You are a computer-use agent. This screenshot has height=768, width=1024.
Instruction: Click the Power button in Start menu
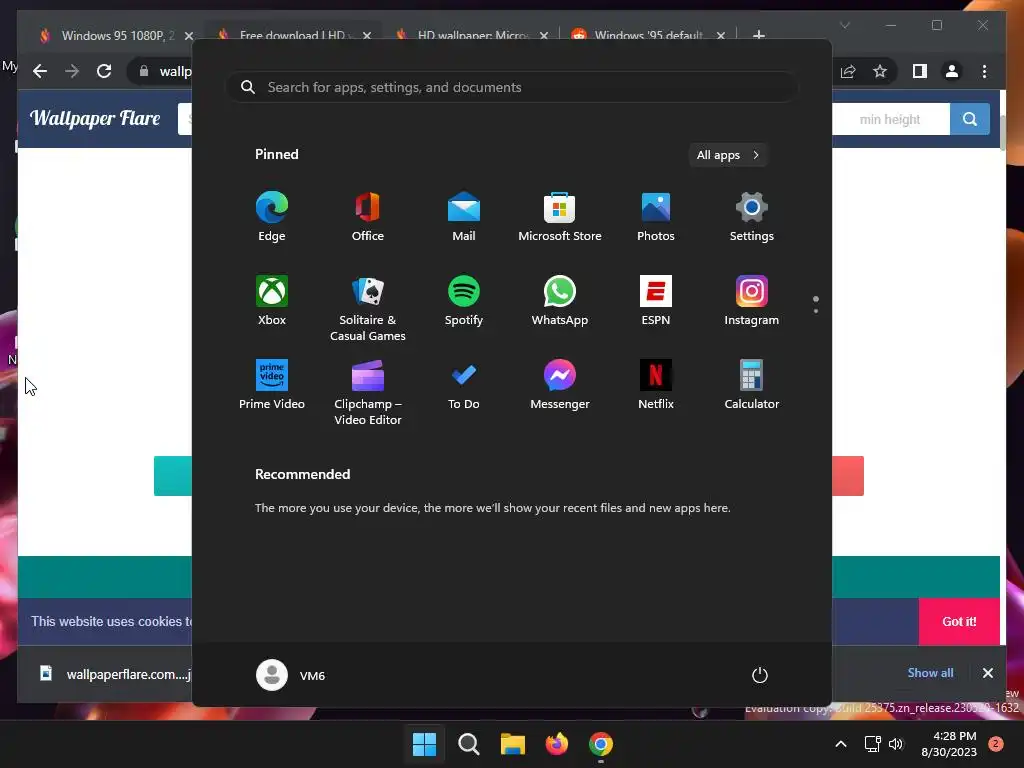760,675
